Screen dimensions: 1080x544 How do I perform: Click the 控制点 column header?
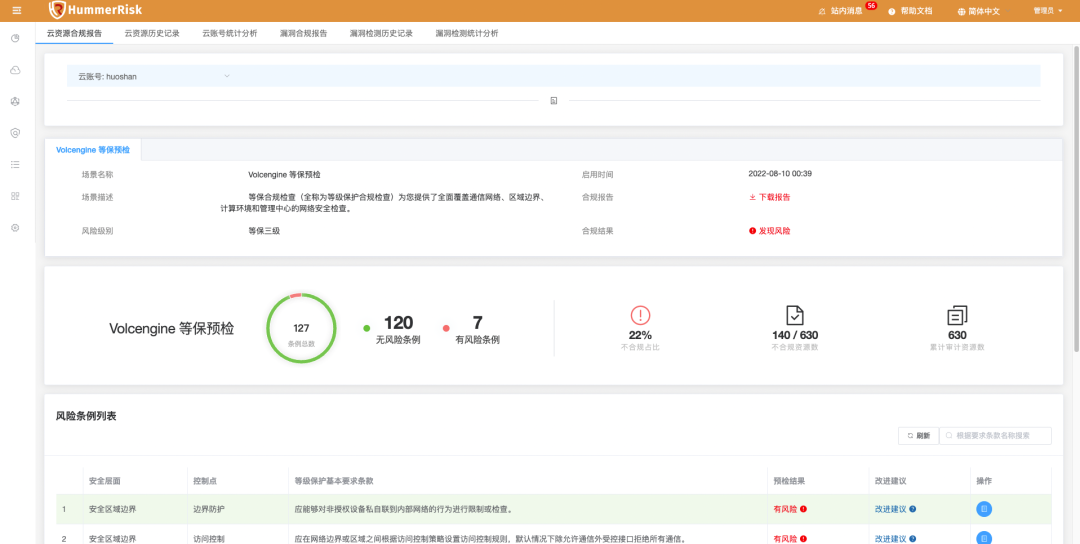(x=206, y=481)
